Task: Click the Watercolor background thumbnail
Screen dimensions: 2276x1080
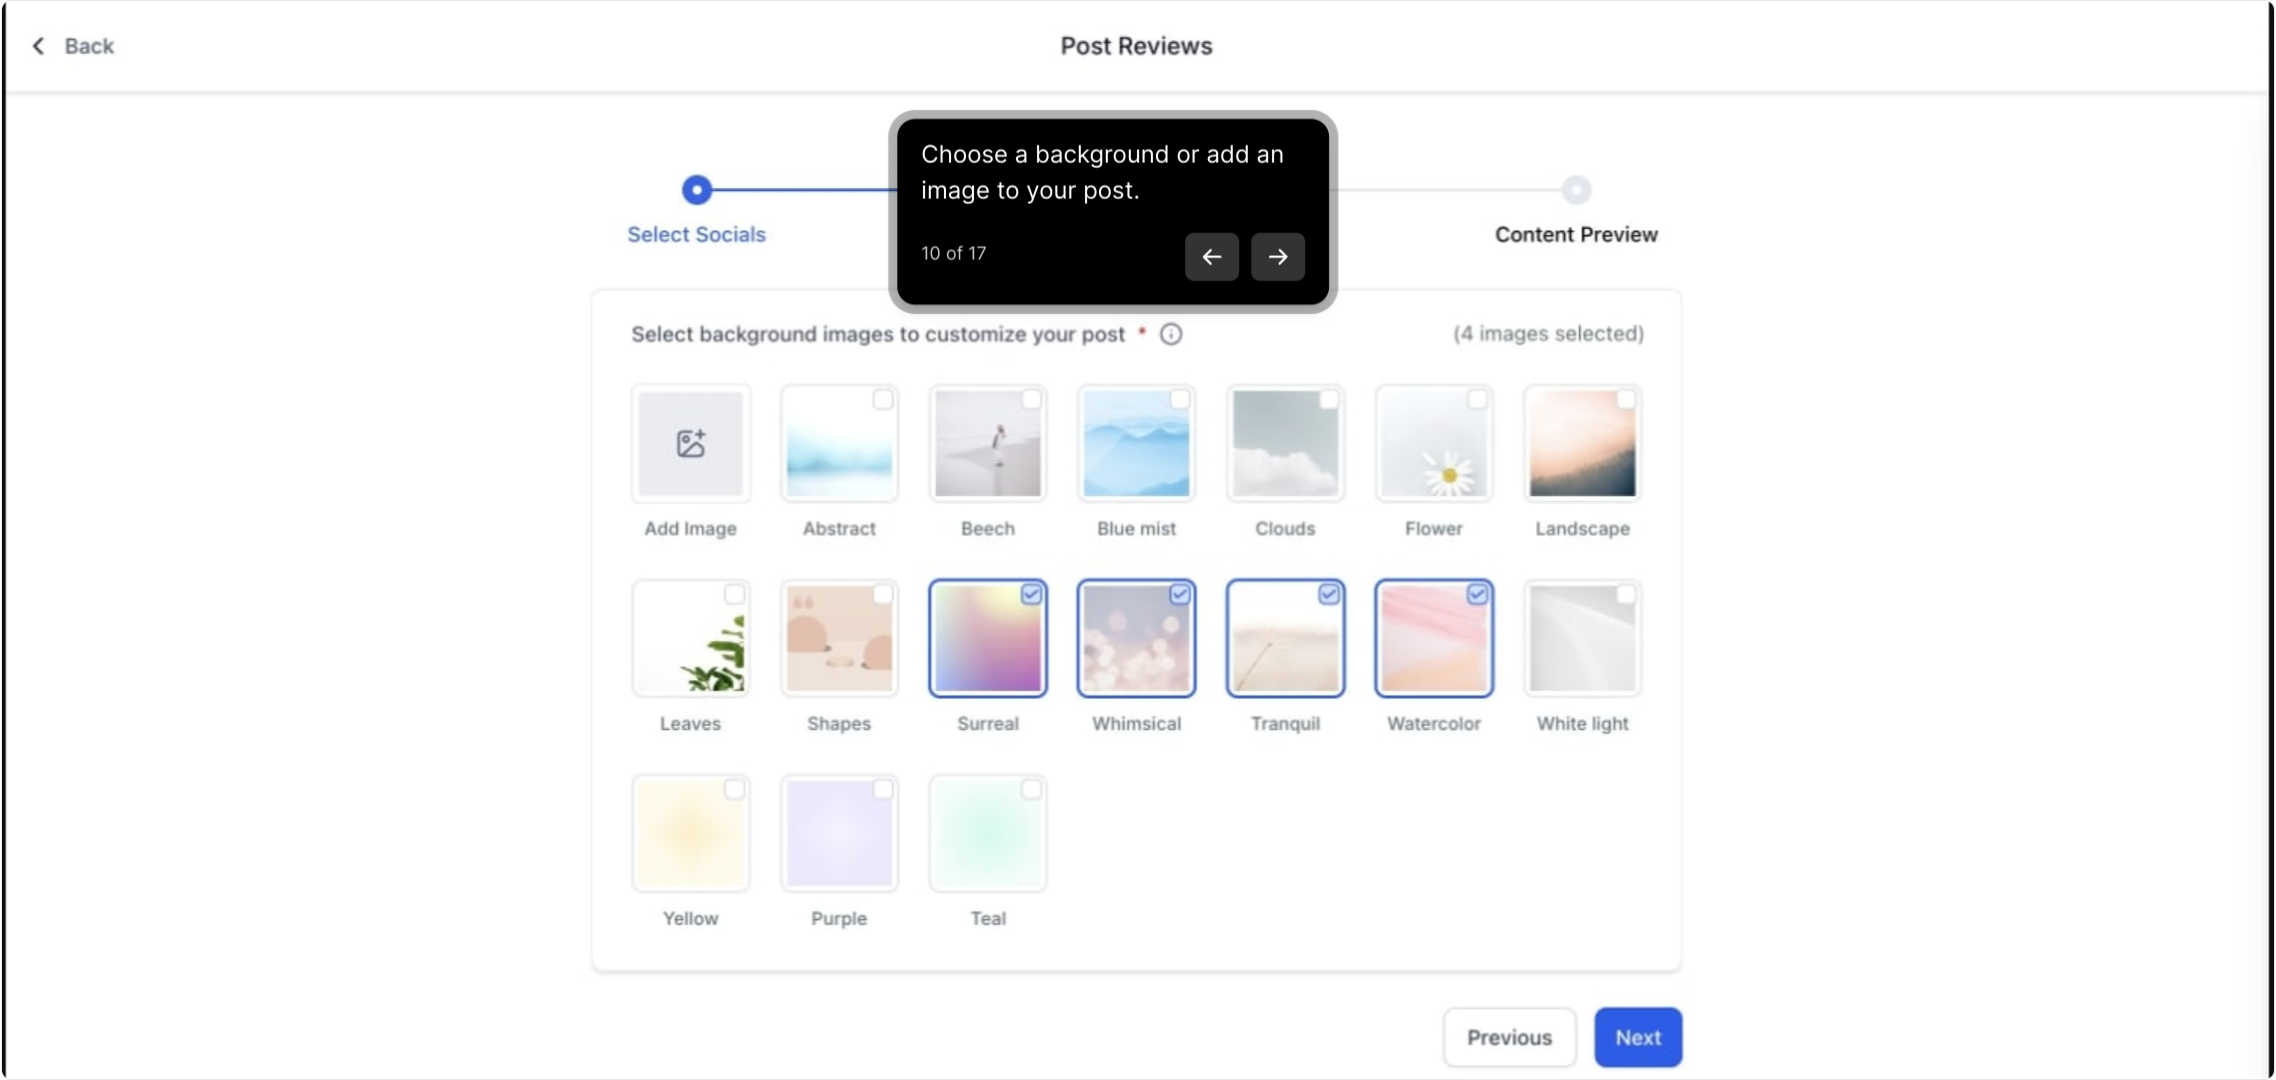Action: point(1434,638)
